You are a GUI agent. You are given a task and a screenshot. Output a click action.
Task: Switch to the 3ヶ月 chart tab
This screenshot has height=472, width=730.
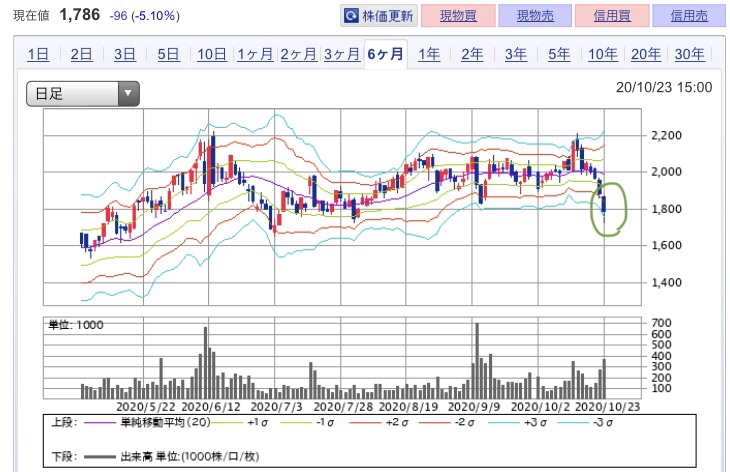click(342, 54)
